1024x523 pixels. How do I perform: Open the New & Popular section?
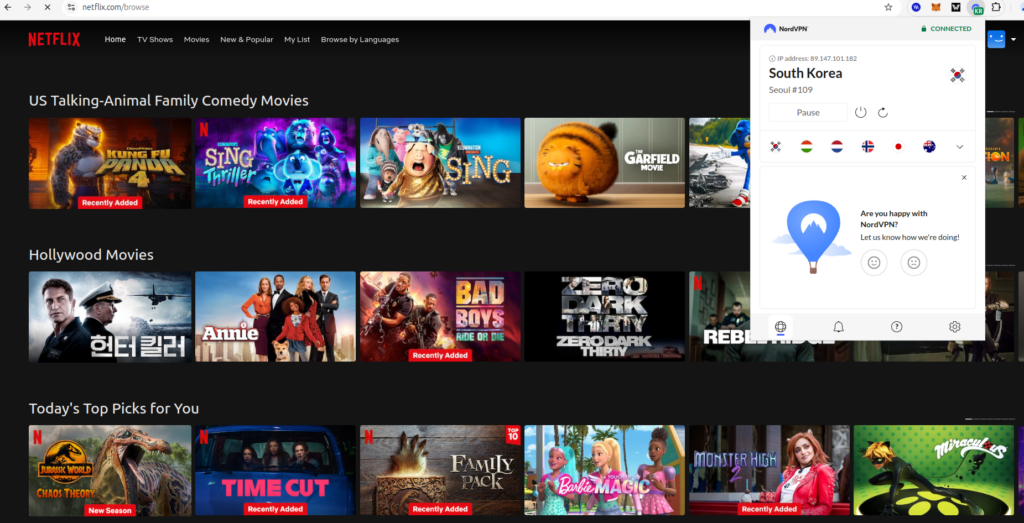[x=247, y=39]
